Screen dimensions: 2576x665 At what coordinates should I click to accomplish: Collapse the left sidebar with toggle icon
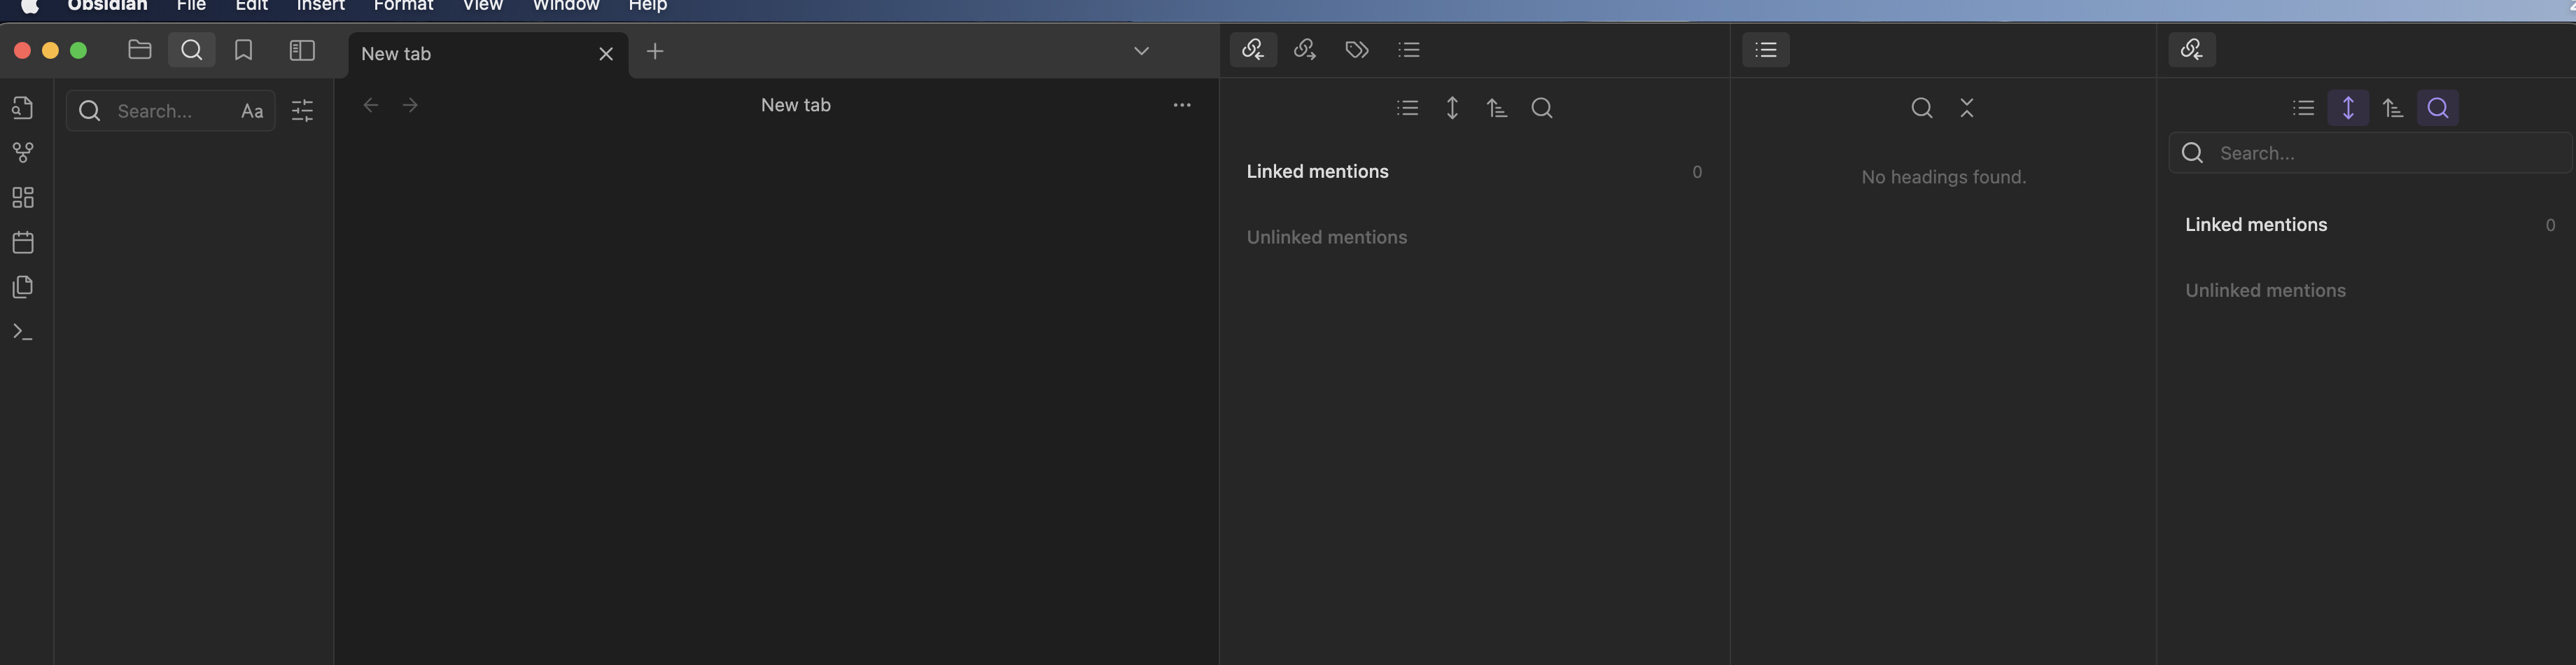click(302, 50)
